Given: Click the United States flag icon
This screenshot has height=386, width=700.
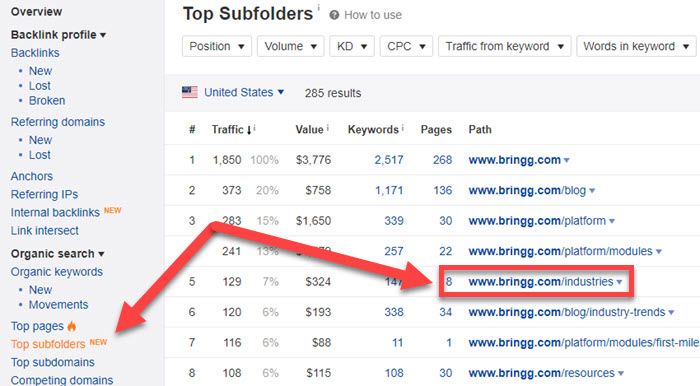Looking at the screenshot, I should coord(190,92).
